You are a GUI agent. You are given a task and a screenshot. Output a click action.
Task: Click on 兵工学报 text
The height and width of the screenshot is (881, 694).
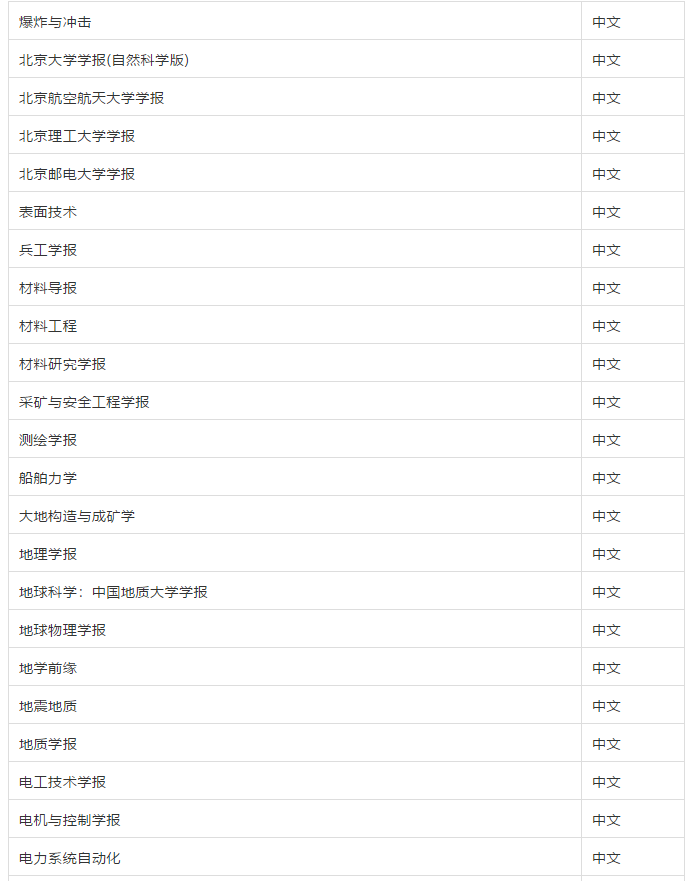click(x=48, y=250)
